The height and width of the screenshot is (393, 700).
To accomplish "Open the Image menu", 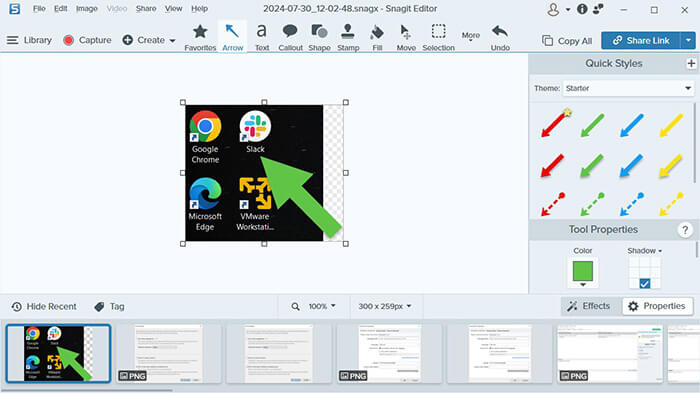I will (x=87, y=8).
